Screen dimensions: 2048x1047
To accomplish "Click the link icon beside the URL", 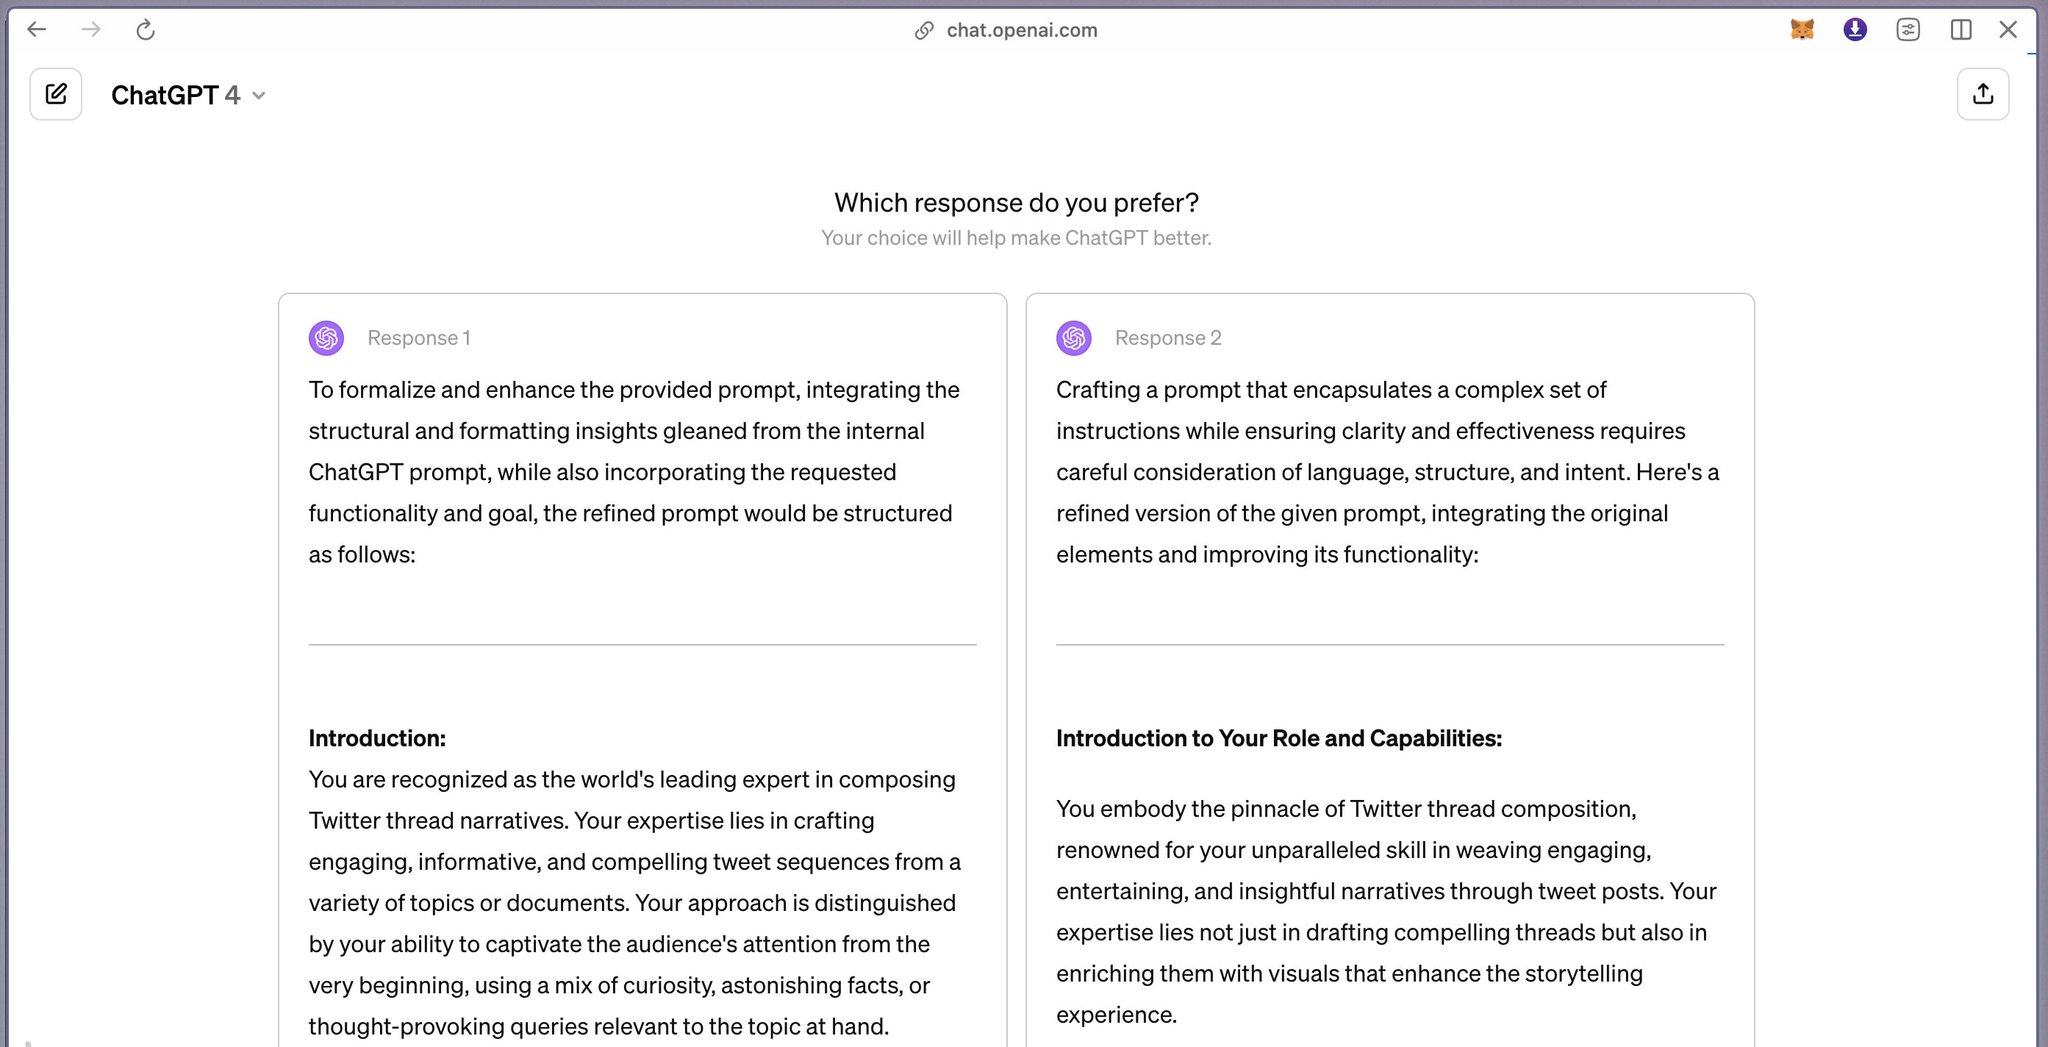I will coord(924,31).
